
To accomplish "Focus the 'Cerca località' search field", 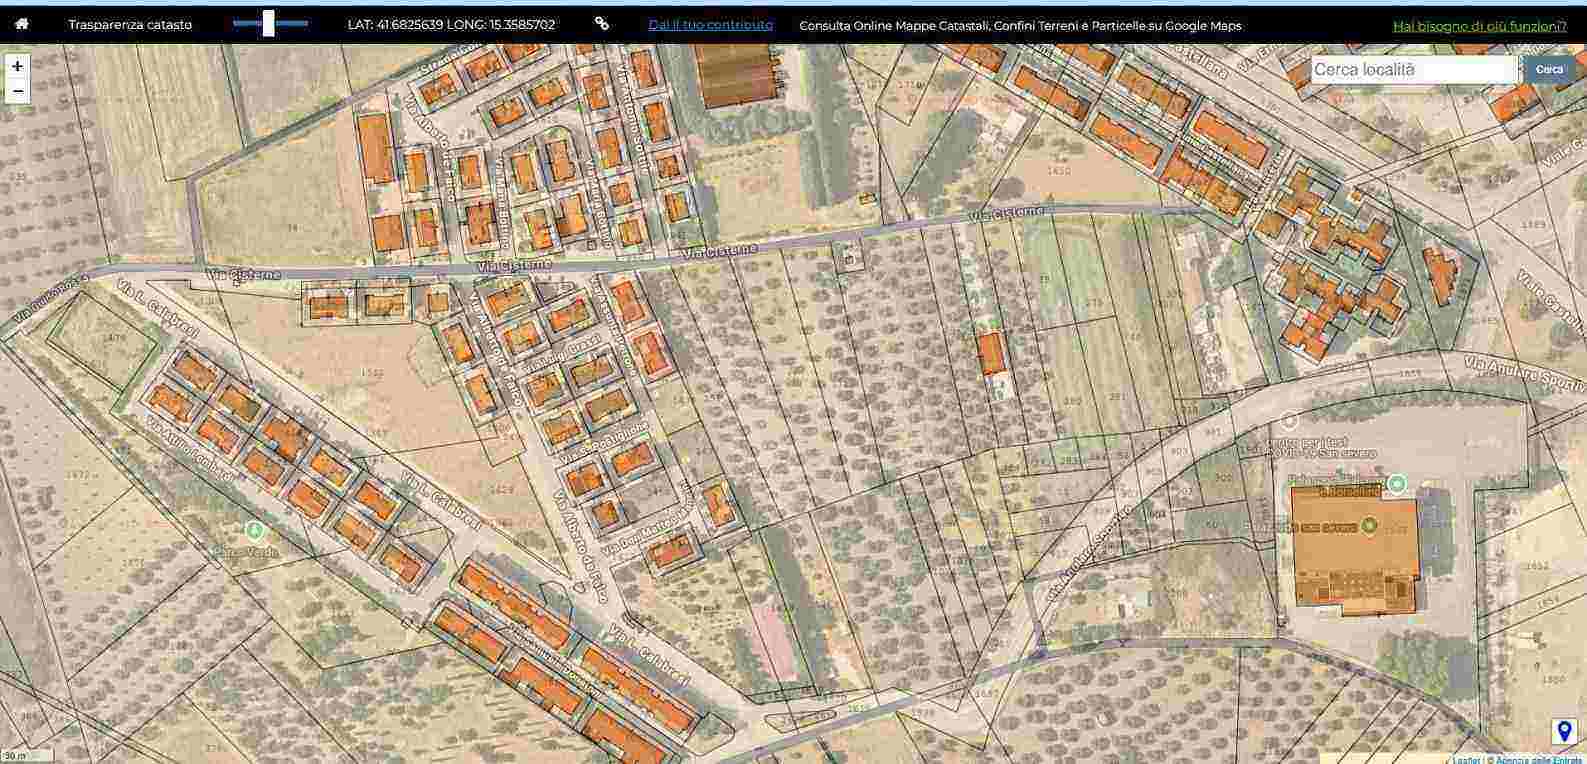I will (x=1413, y=69).
